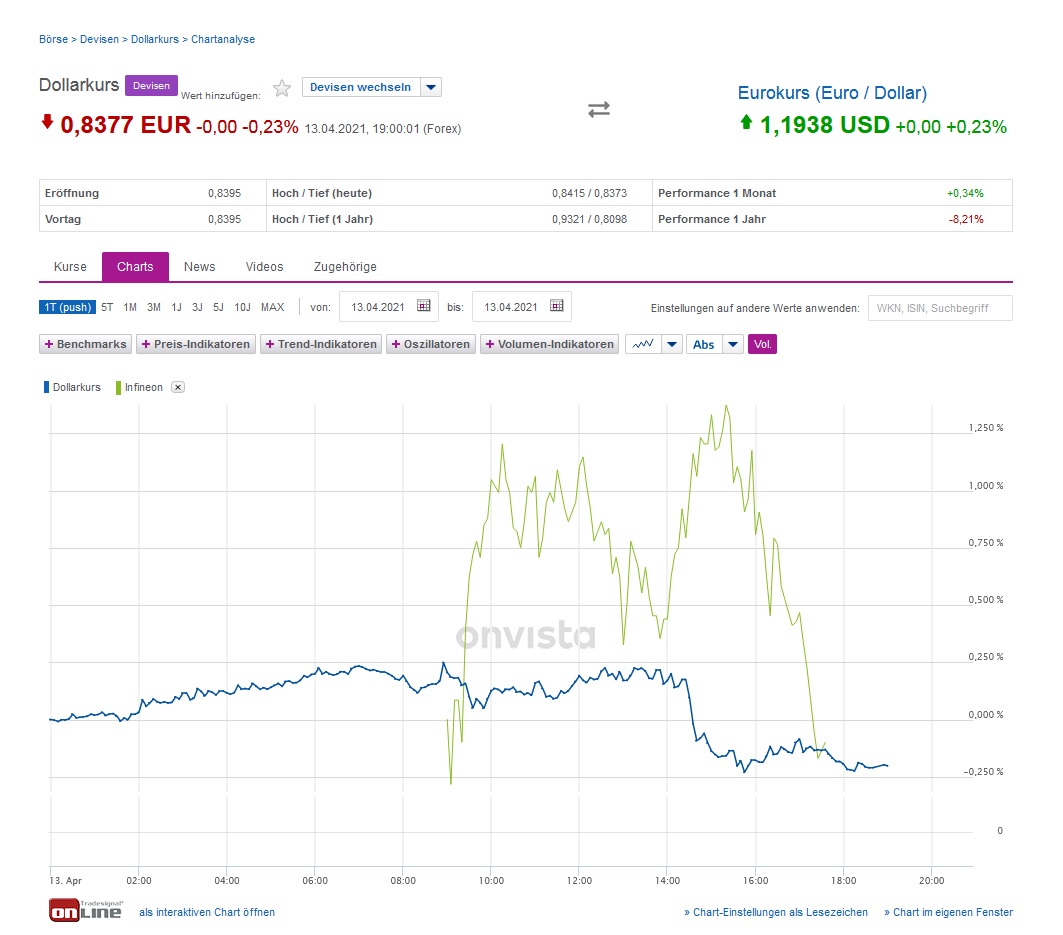The width and height of the screenshot is (1063, 935).
Task: Add Oszillatoren indicator
Action: [x=431, y=344]
